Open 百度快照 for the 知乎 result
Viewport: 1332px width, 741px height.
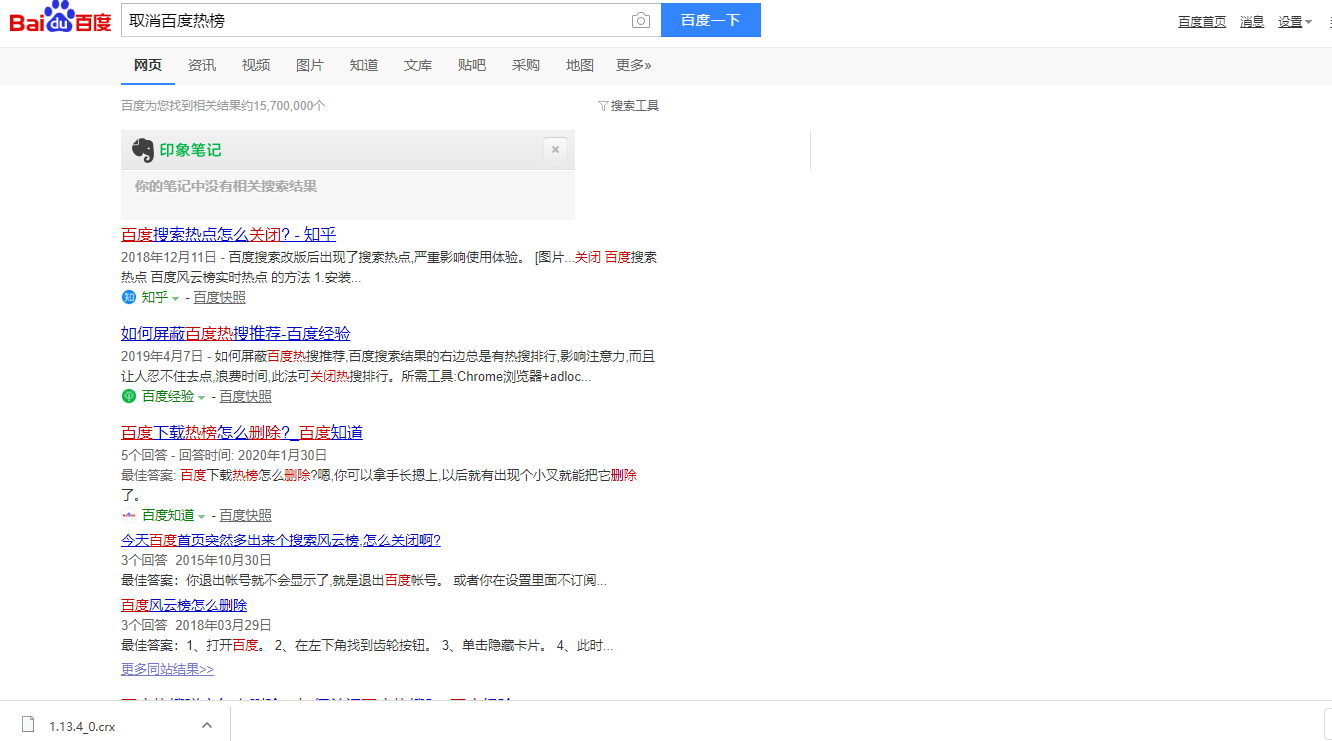pyautogui.click(x=219, y=297)
